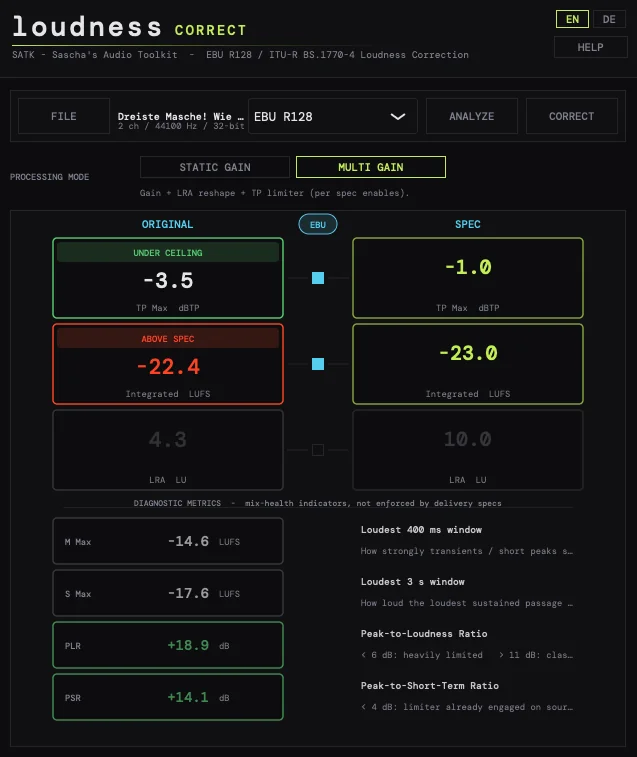Viewport: 637px width, 757px height.
Task: Enable the LRA reshape checkbox
Action: click(318, 450)
